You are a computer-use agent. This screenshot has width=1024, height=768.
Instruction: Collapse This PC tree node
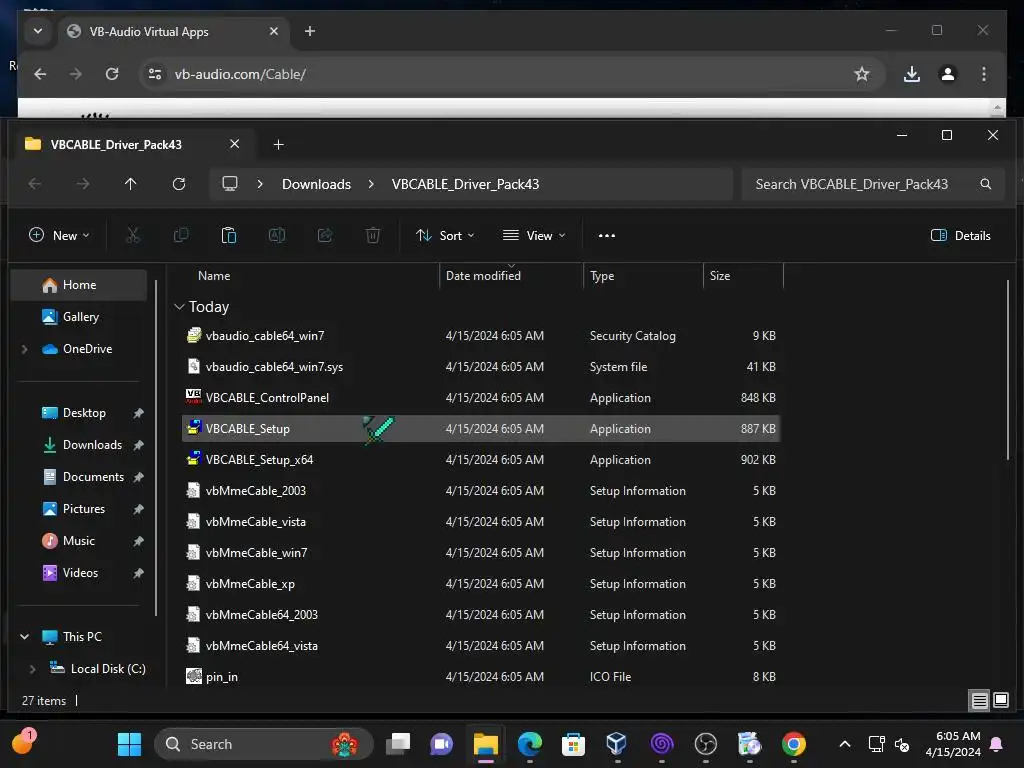(x=25, y=637)
